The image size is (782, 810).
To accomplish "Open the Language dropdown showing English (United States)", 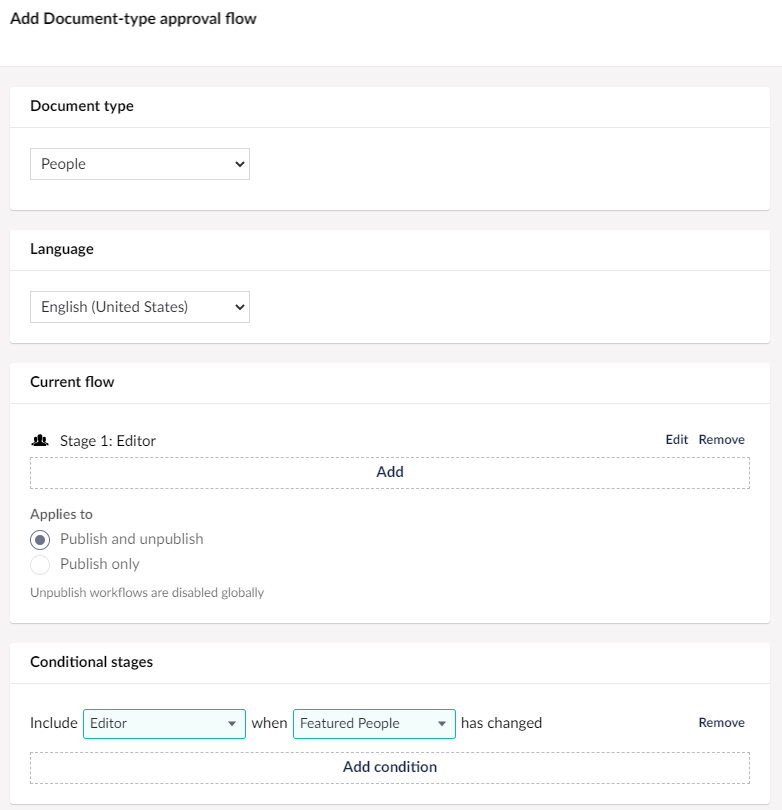I will pos(140,307).
